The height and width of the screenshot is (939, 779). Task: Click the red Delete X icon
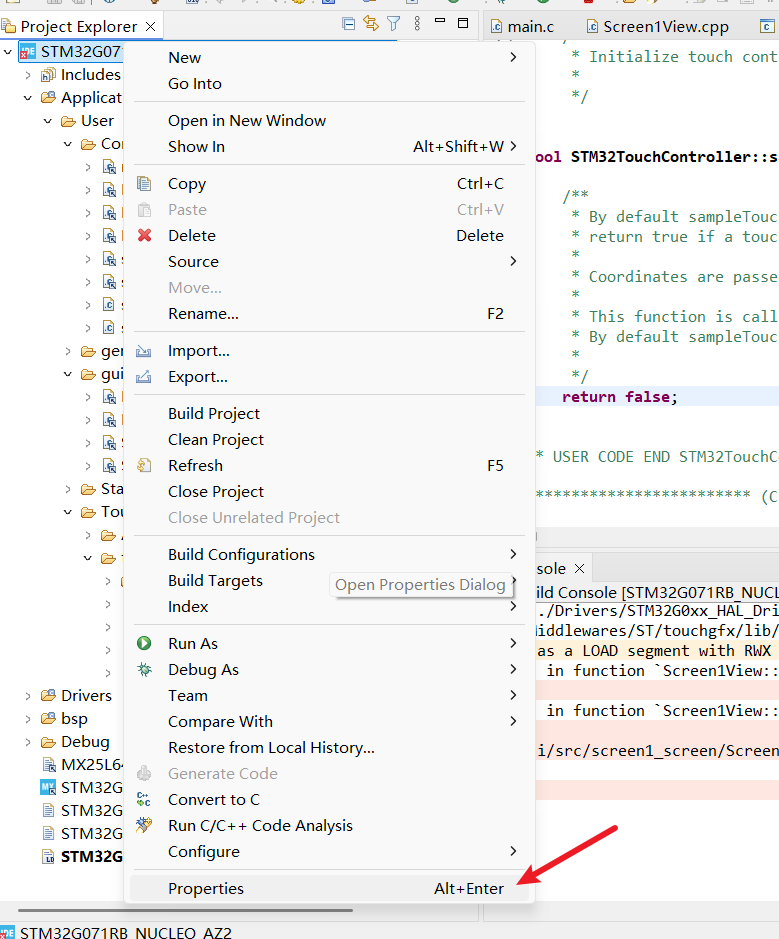(x=144, y=235)
